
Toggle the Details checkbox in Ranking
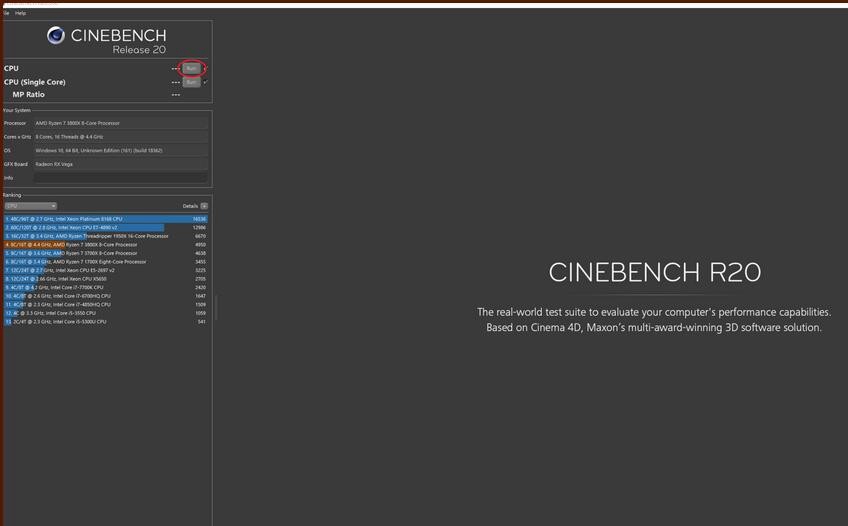click(x=204, y=206)
